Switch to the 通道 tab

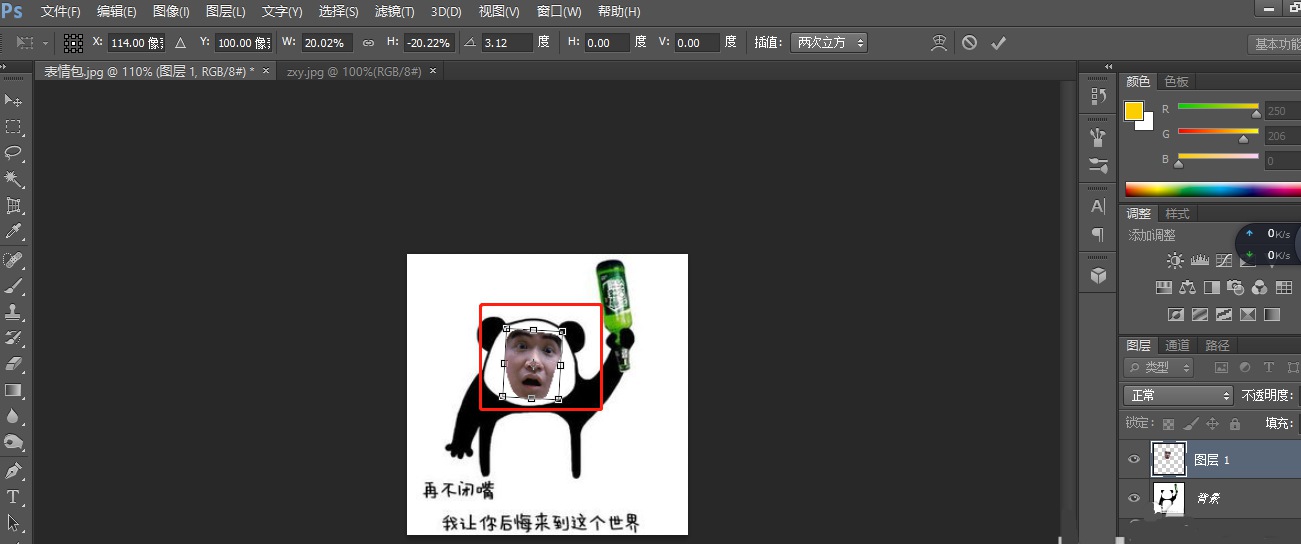pos(1177,345)
